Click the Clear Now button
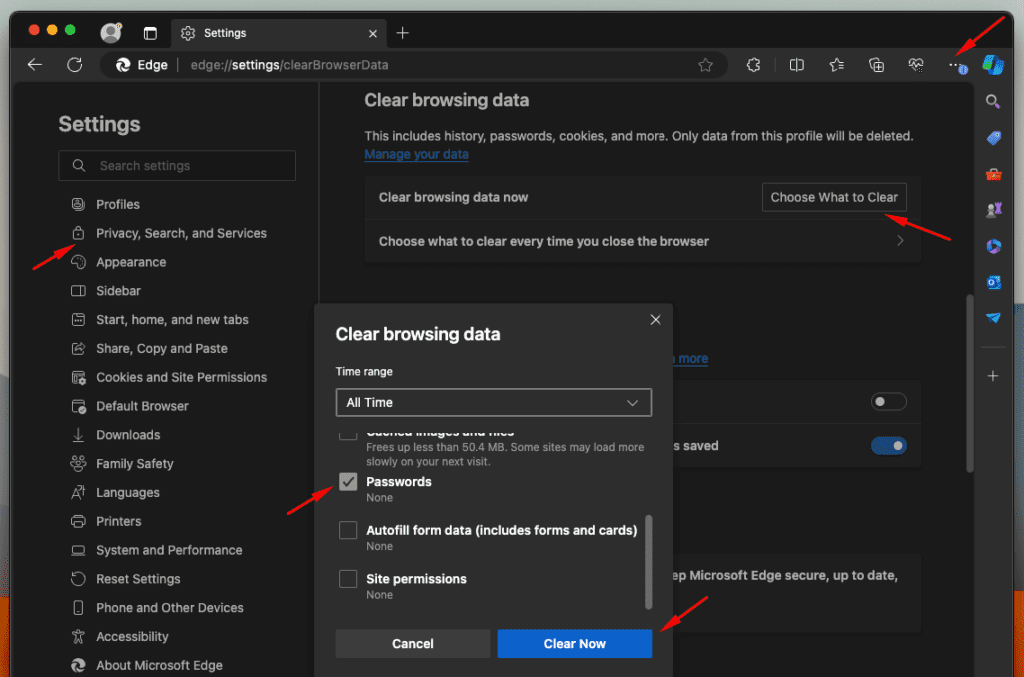The height and width of the screenshot is (677, 1024). pyautogui.click(x=574, y=644)
